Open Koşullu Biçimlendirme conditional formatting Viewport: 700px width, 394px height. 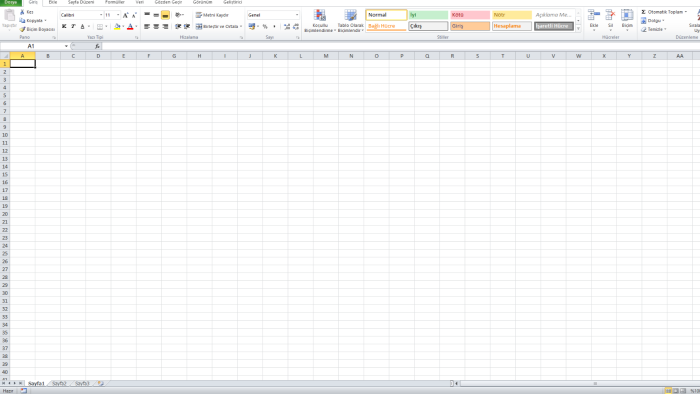tap(320, 21)
